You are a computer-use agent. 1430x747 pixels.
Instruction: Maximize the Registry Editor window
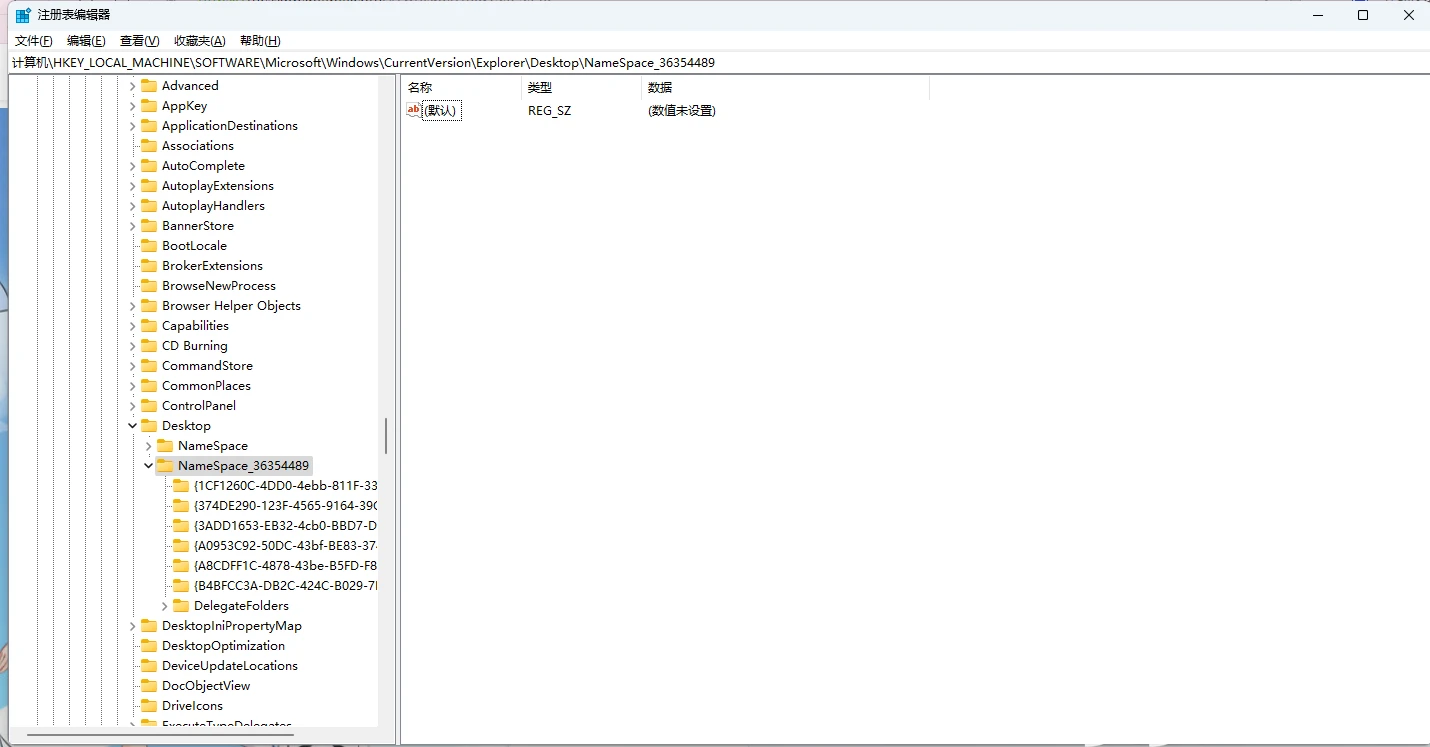[1363, 15]
